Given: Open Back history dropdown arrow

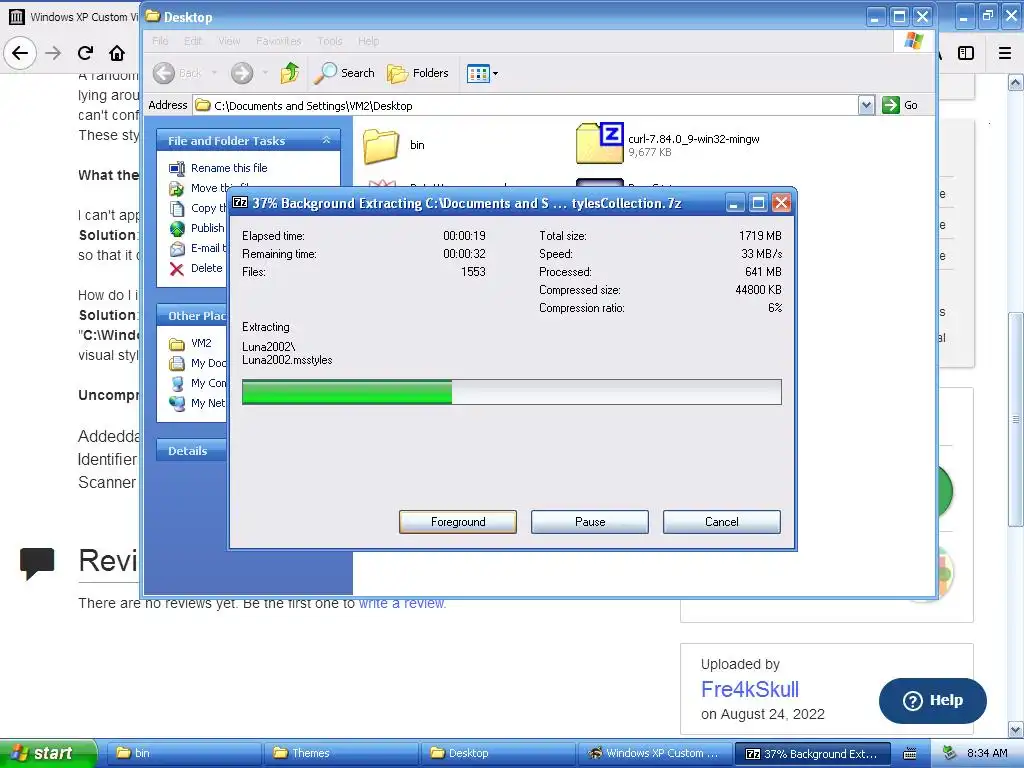Looking at the screenshot, I should pyautogui.click(x=214, y=73).
